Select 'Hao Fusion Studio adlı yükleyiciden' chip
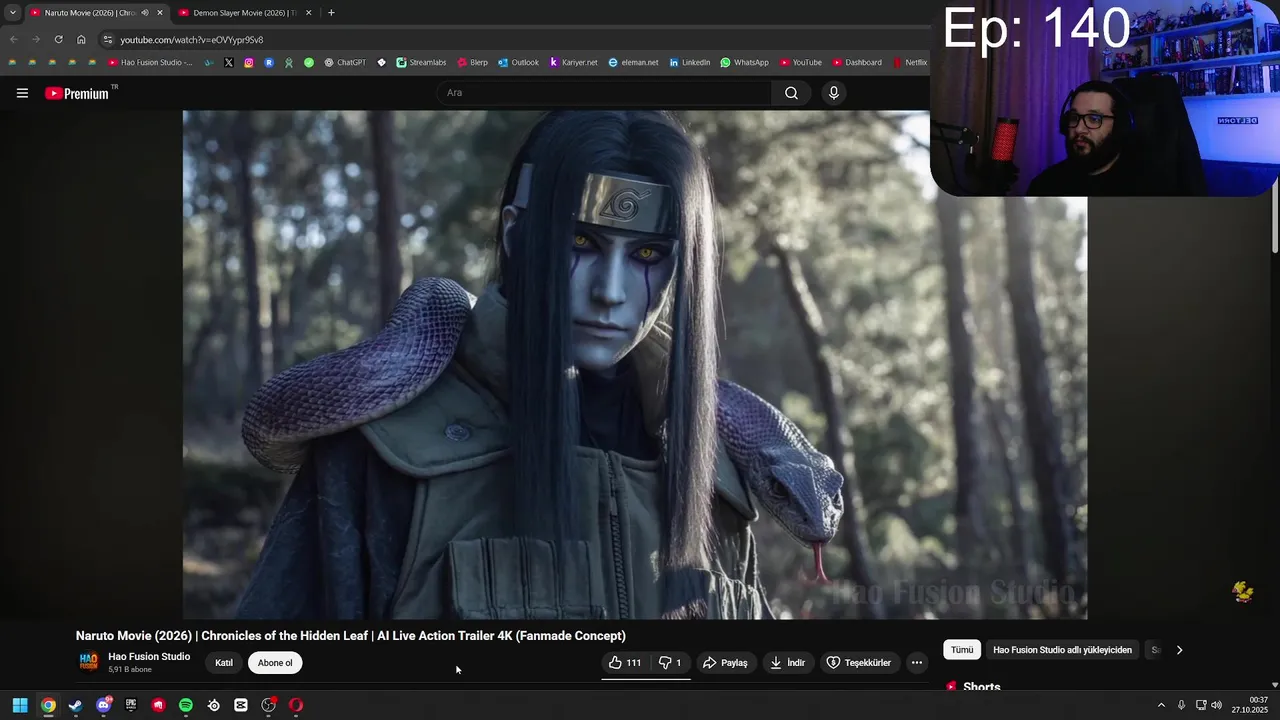Viewport: 1280px width, 720px height. pos(1062,650)
